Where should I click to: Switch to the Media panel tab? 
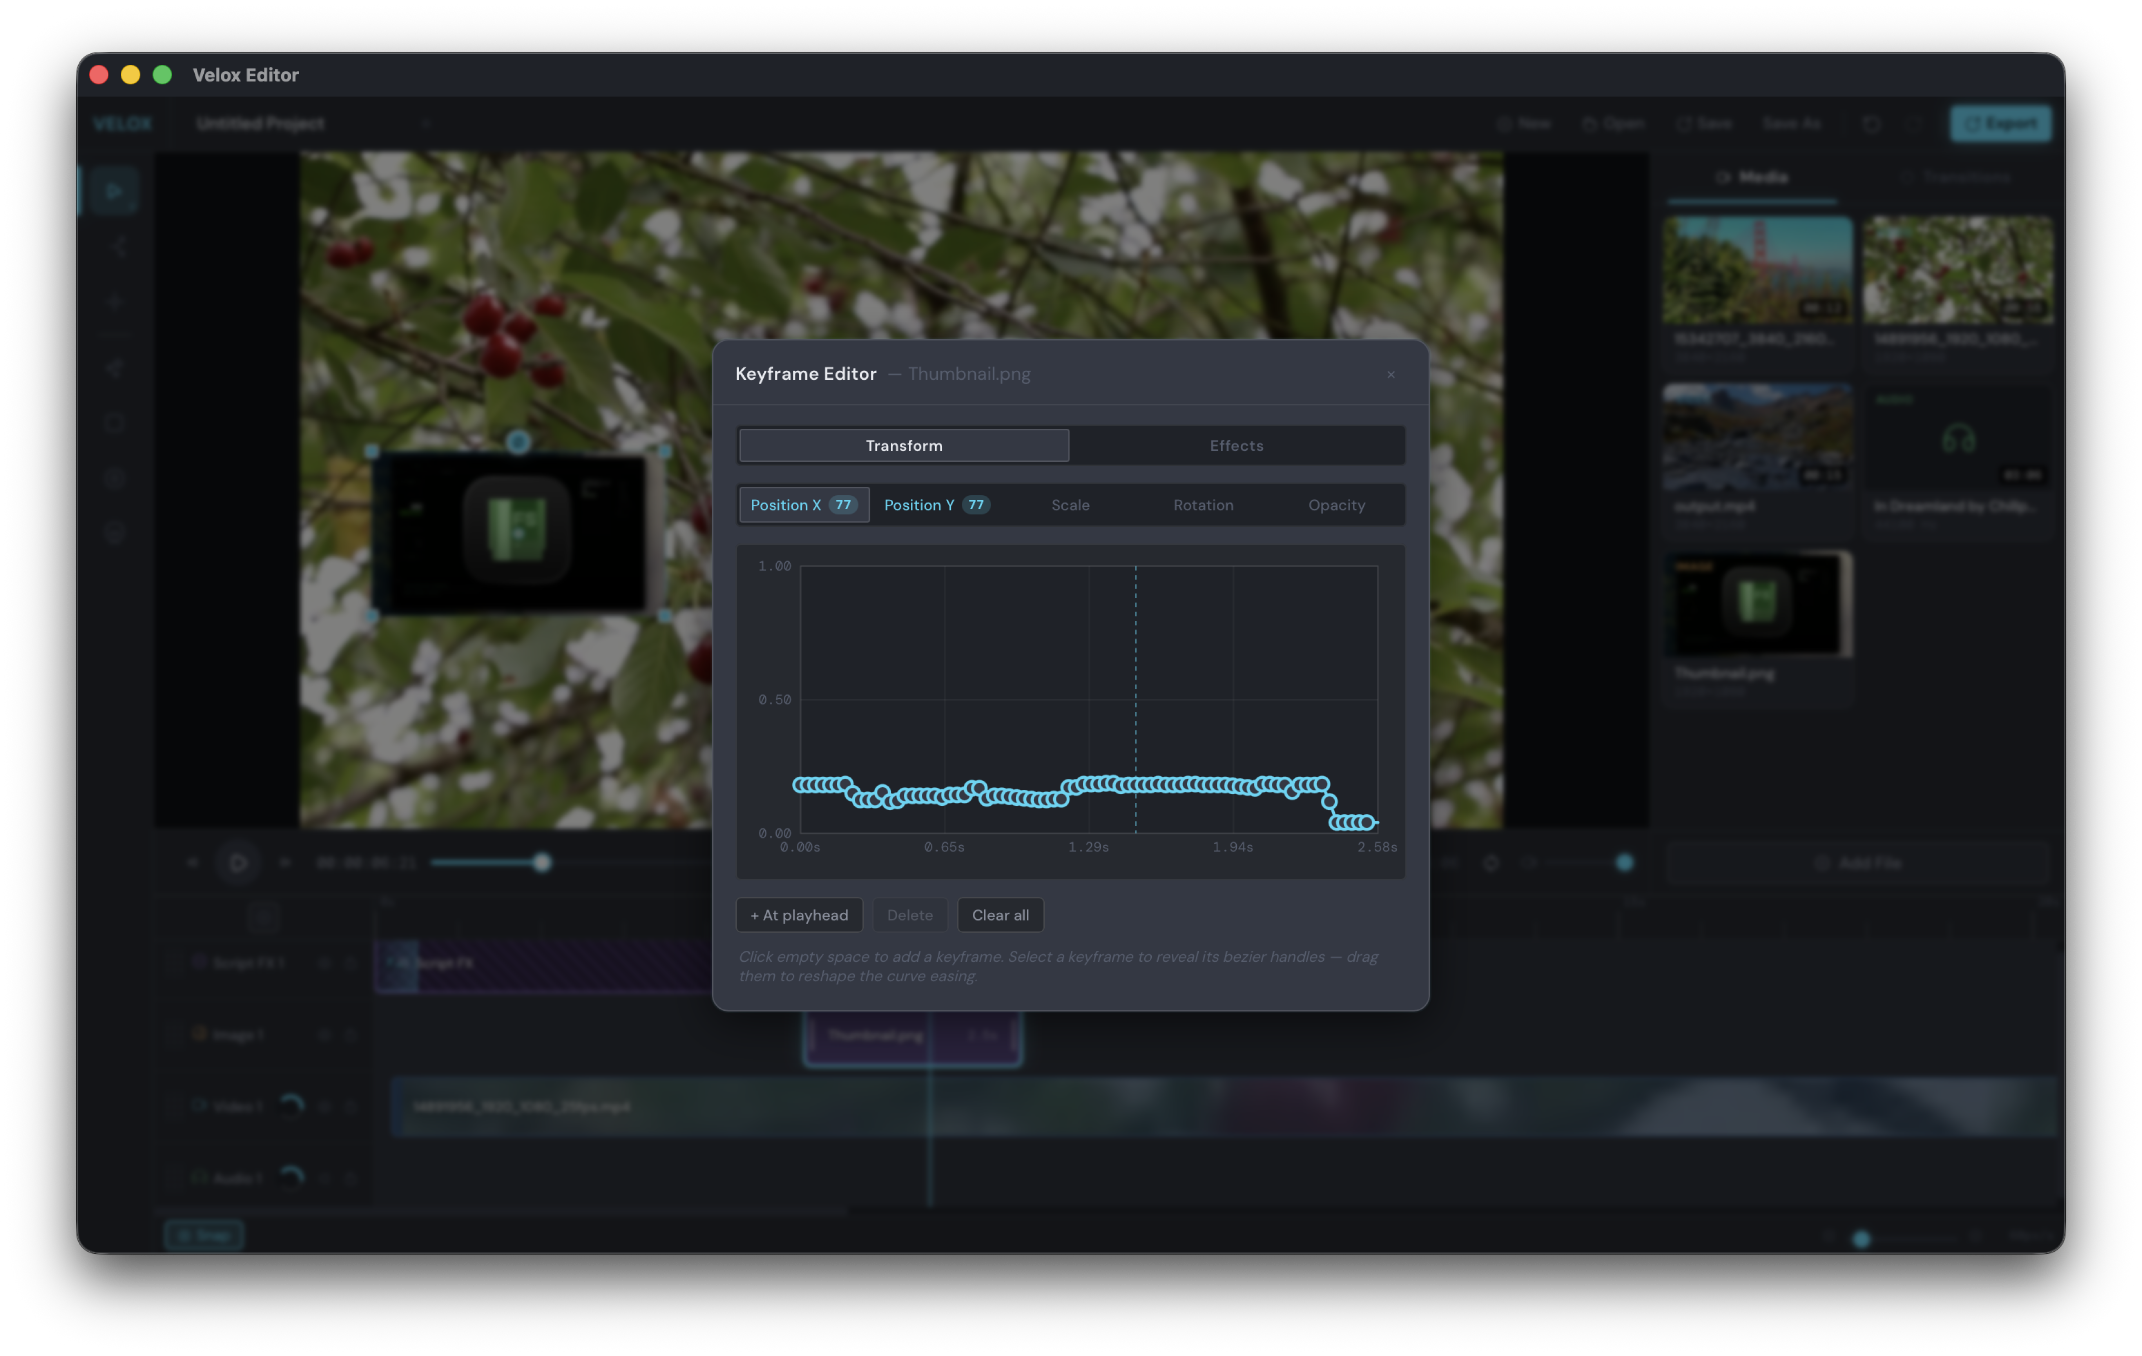(1752, 178)
